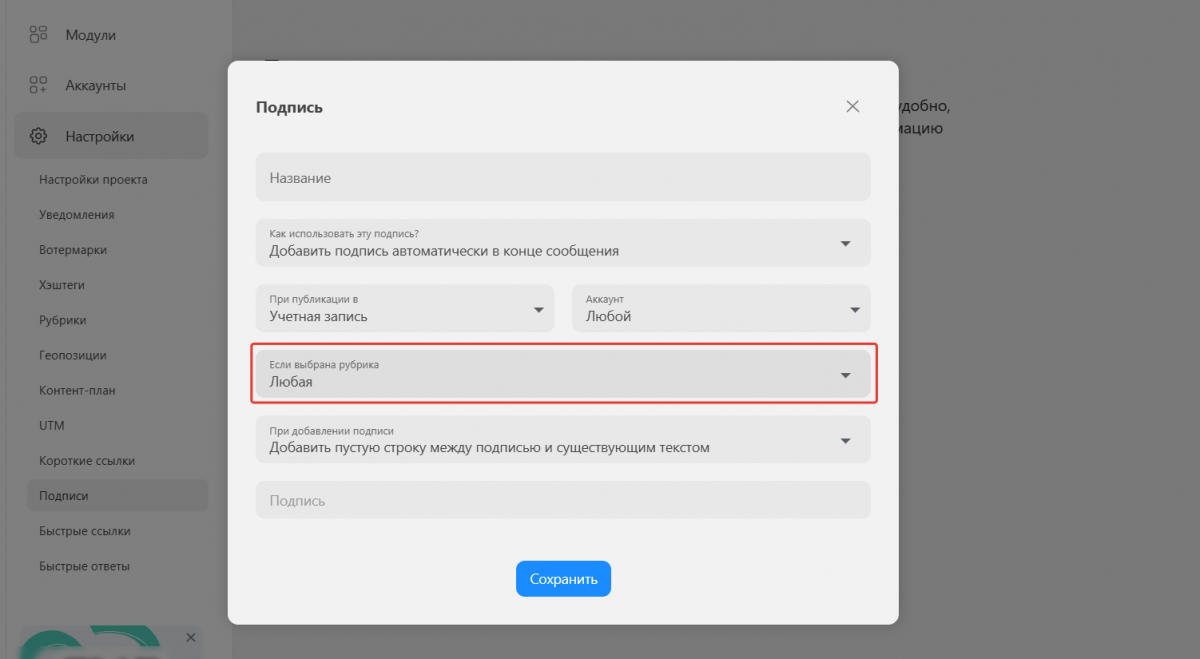Viewport: 1200px width, 659px height.
Task: Click the Модули grid icon
Action: click(x=39, y=35)
